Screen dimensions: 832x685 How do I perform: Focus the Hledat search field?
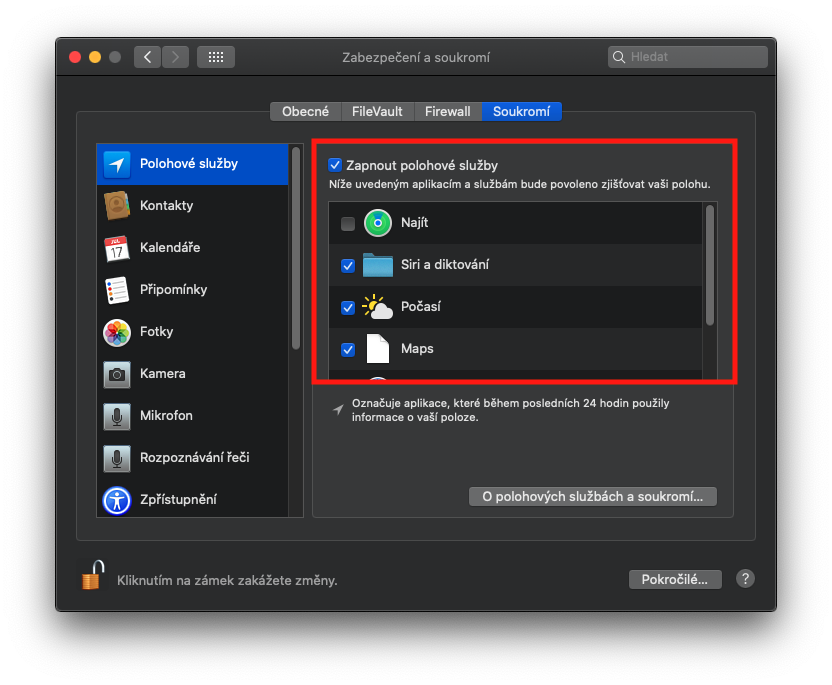688,57
